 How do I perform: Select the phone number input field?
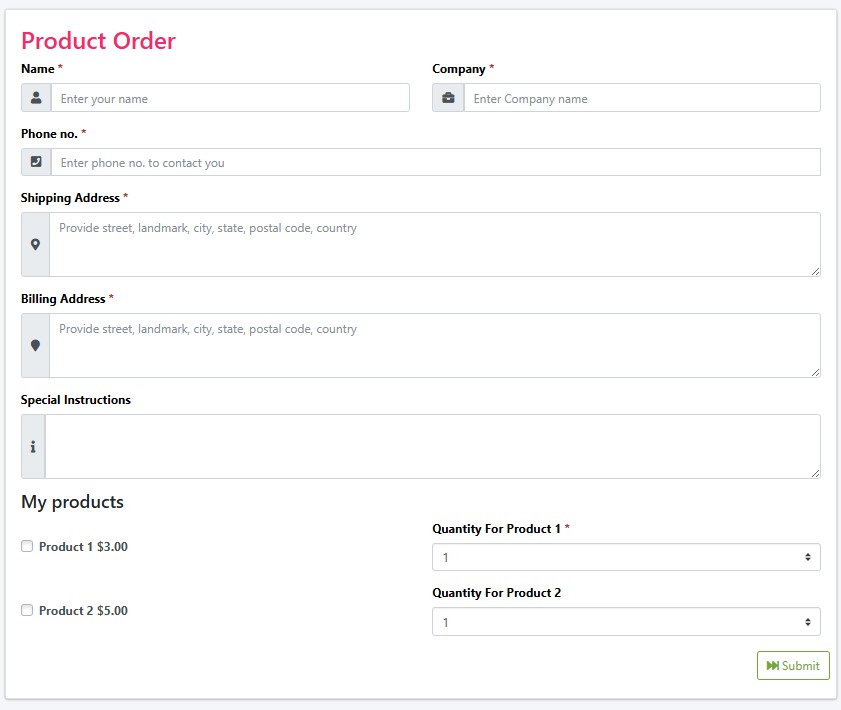(435, 162)
